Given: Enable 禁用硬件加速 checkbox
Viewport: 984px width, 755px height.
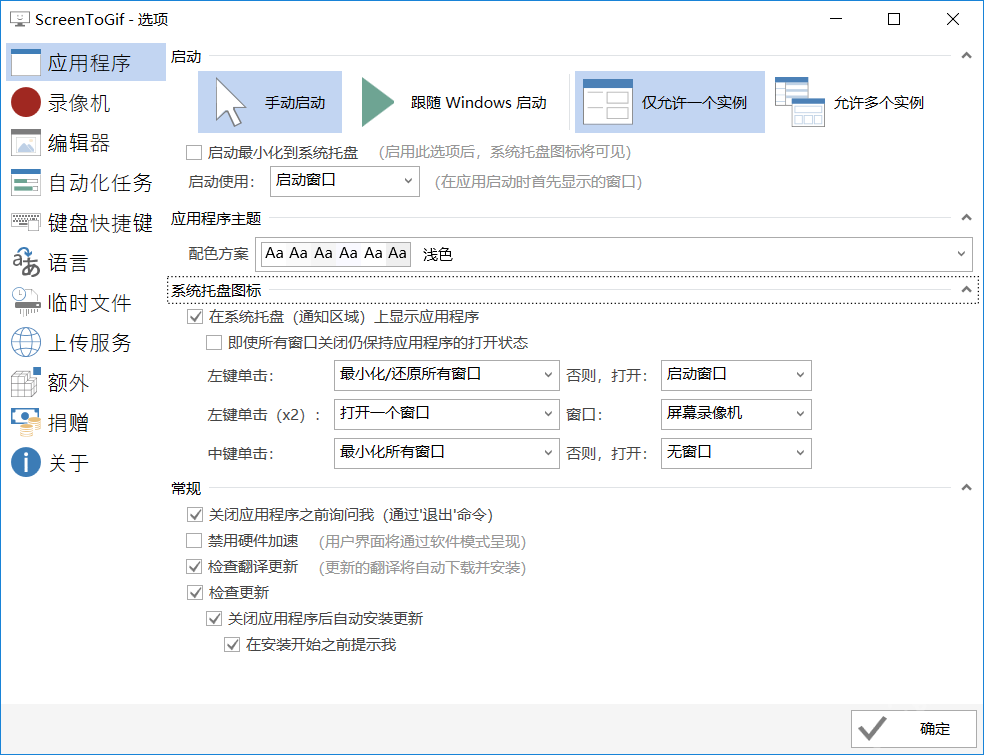Looking at the screenshot, I should pos(194,540).
